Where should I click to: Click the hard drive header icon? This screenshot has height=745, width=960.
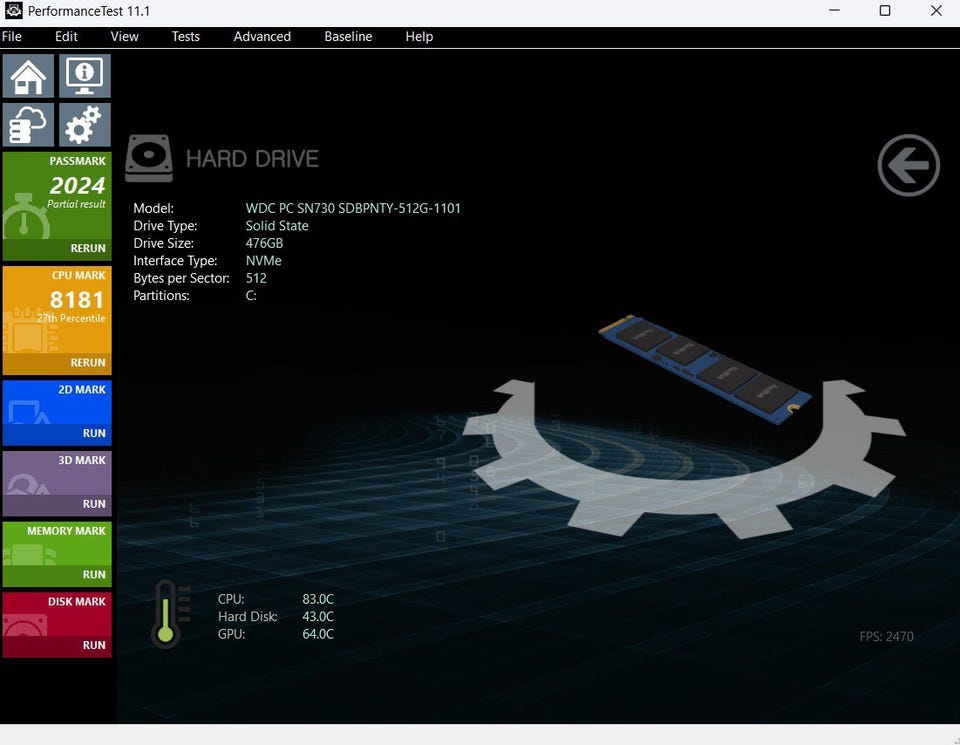click(149, 159)
